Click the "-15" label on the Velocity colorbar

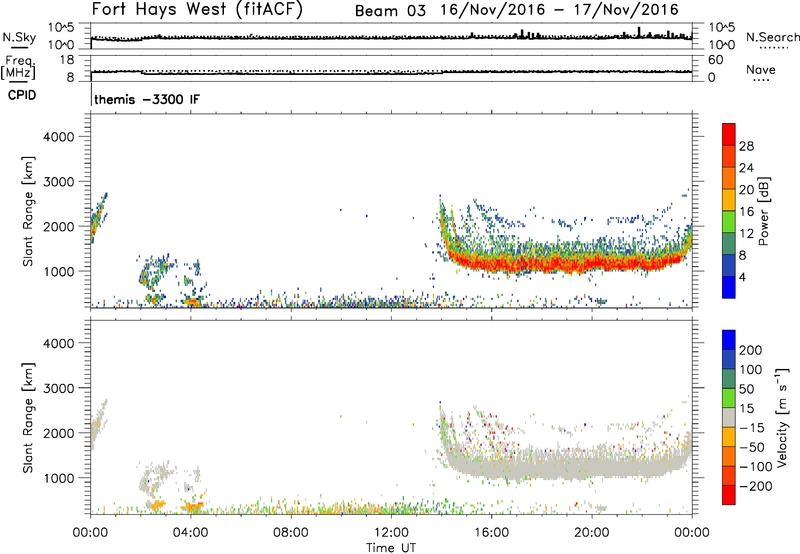pos(751,428)
